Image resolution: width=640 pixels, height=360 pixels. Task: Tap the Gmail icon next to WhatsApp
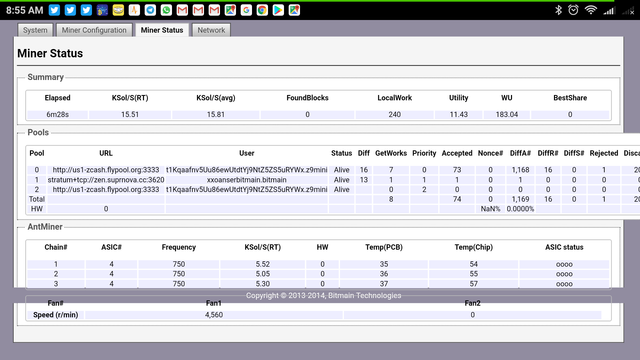[182, 10]
